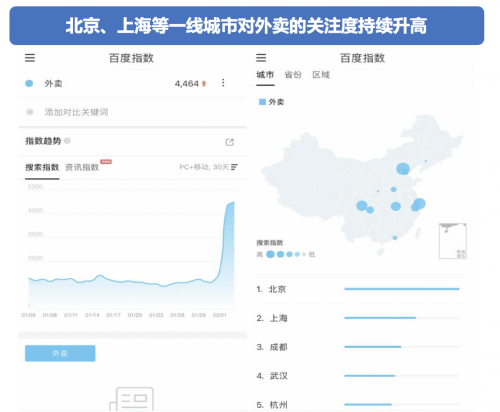Click Shanghai bubble on the map
Screen dimensions: 500x412
coord(420,203)
